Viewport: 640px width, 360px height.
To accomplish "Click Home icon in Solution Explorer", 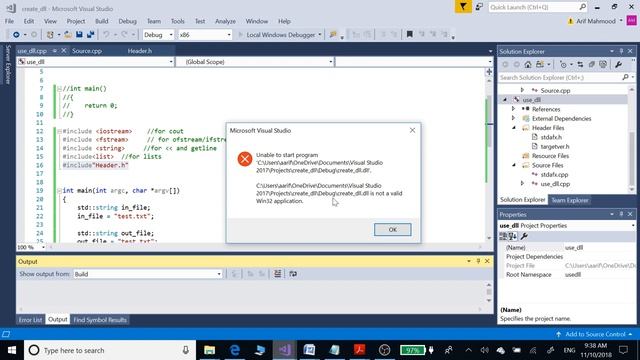I will (x=528, y=64).
